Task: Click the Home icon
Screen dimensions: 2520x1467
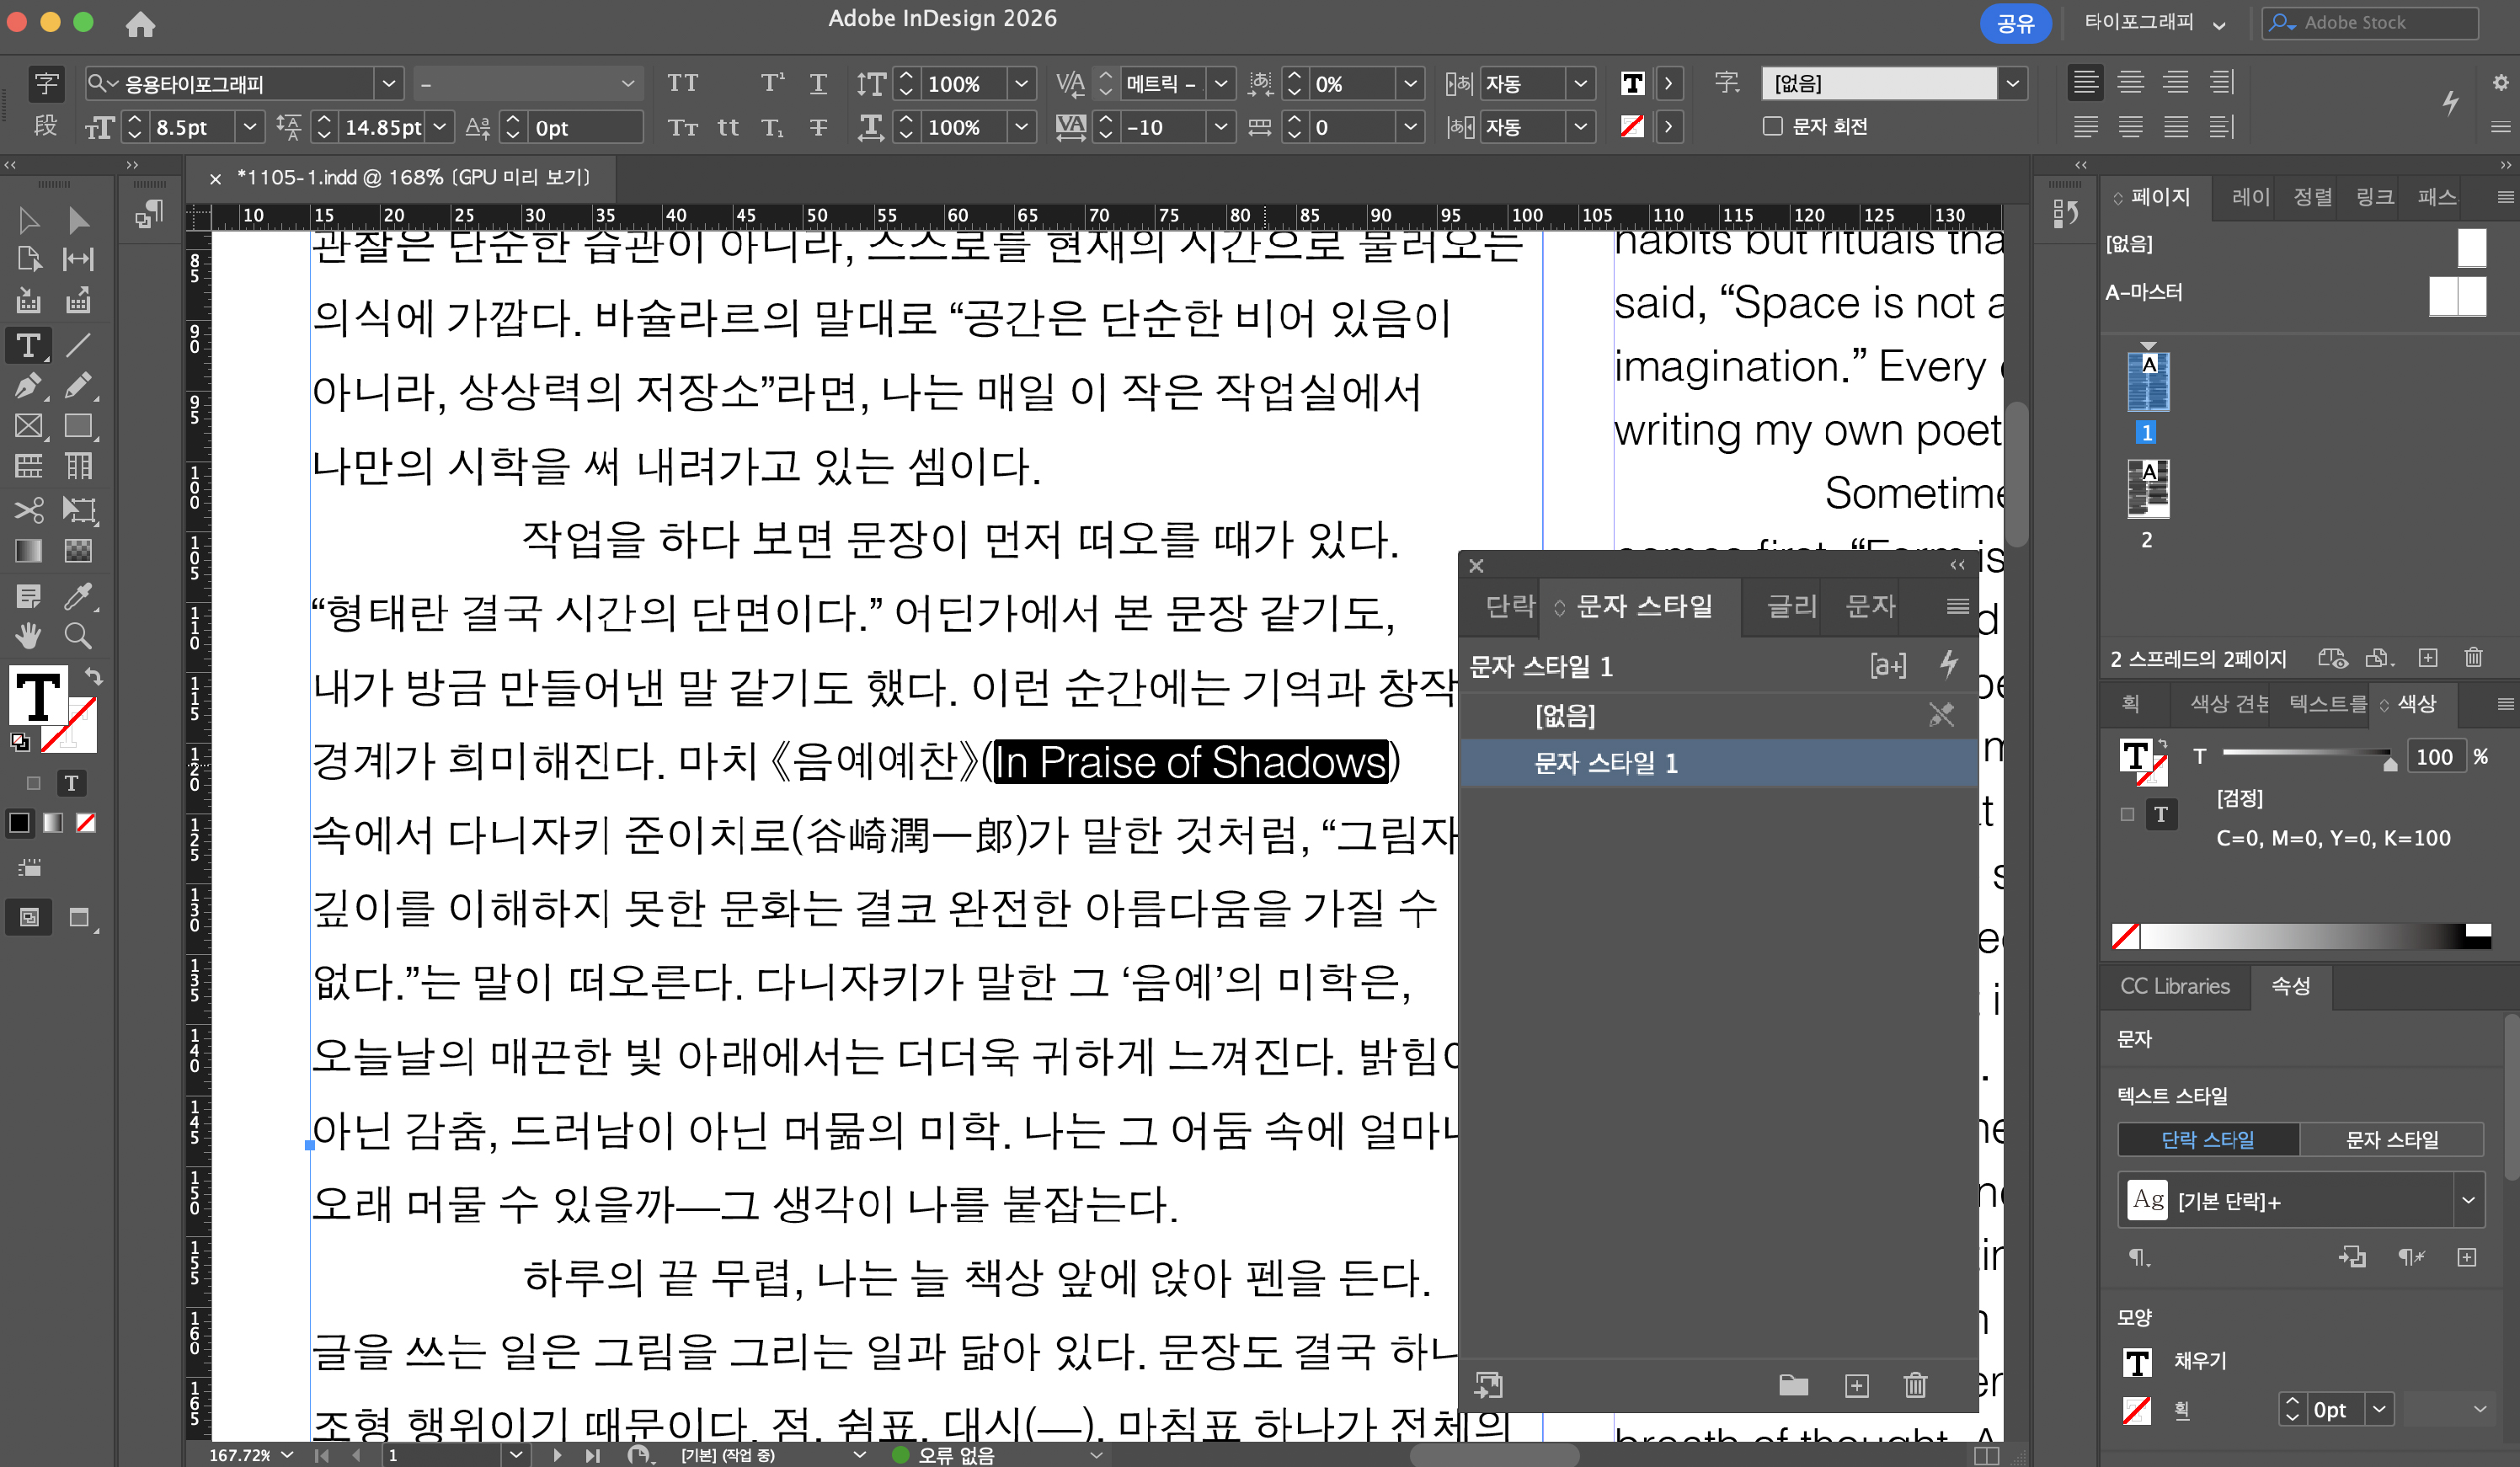Action: pos(140,23)
